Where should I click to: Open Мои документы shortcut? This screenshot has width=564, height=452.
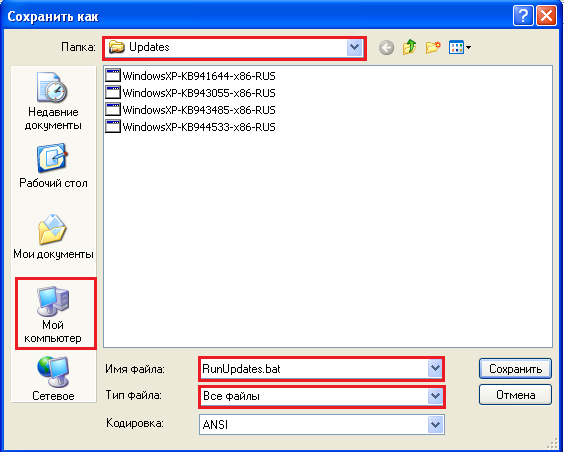(53, 237)
